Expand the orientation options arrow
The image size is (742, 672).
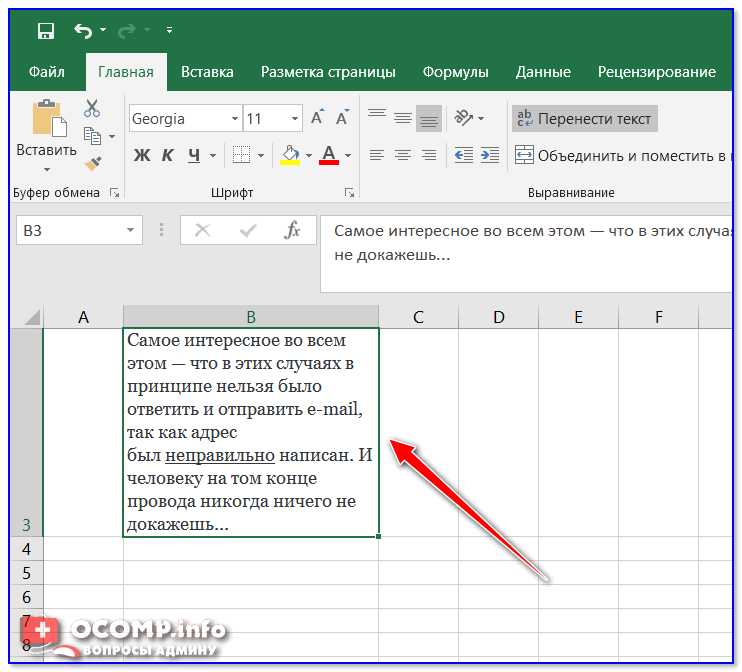point(481,118)
